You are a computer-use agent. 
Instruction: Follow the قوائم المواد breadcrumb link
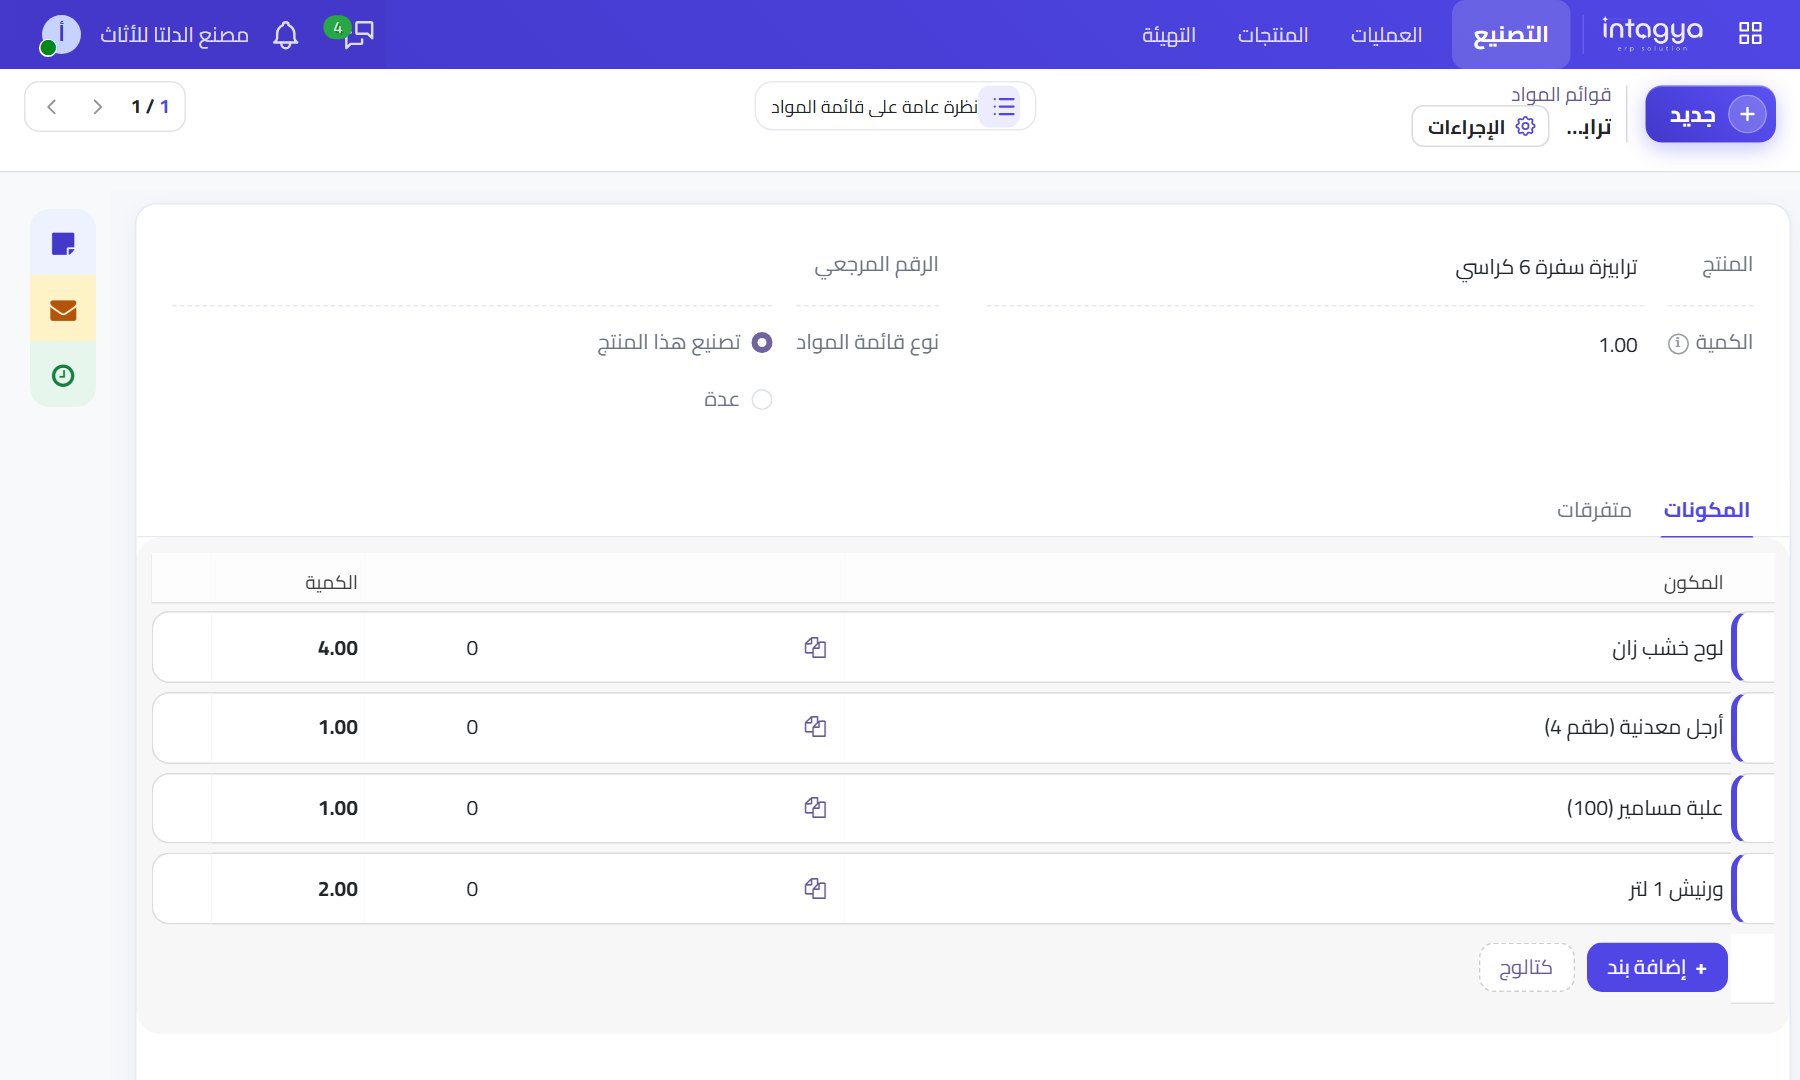(x=1561, y=94)
